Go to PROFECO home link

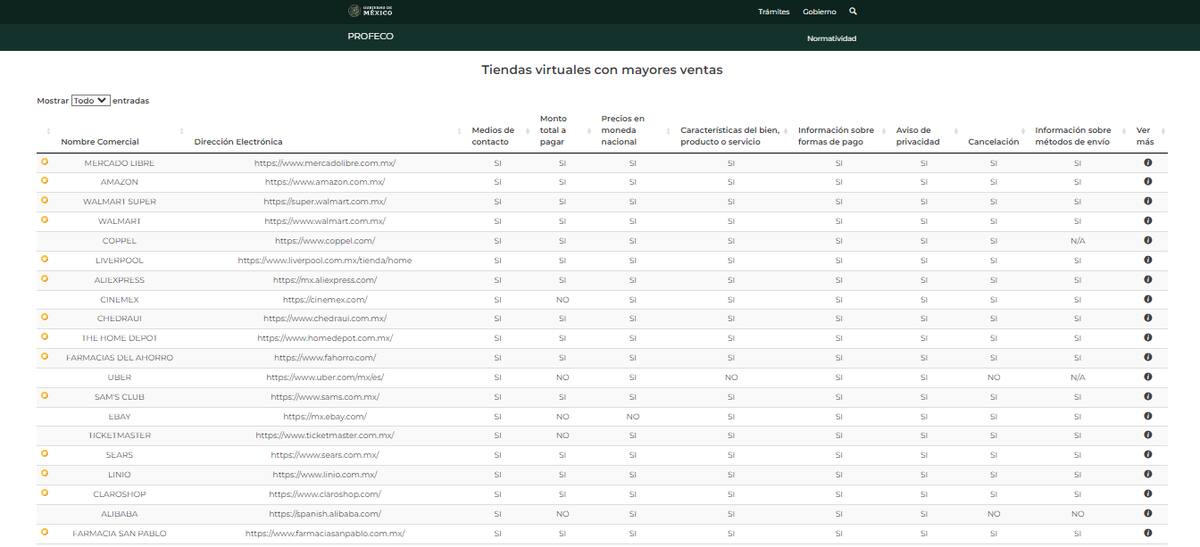pyautogui.click(x=370, y=37)
